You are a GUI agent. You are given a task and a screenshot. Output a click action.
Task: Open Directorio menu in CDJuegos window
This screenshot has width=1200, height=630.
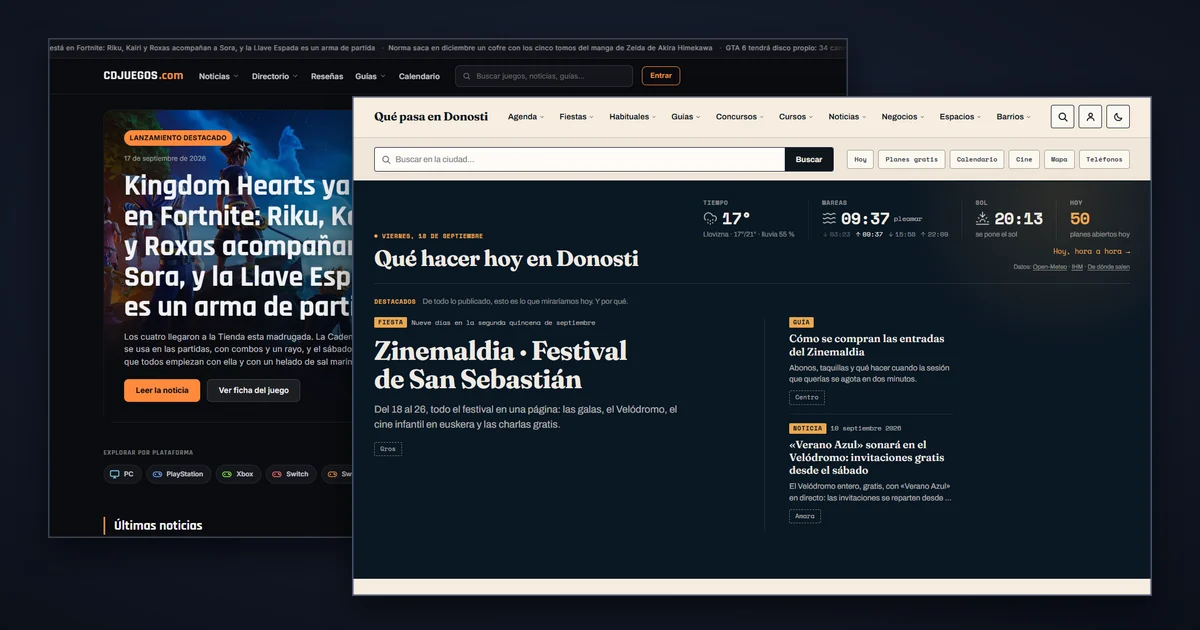[x=274, y=76]
